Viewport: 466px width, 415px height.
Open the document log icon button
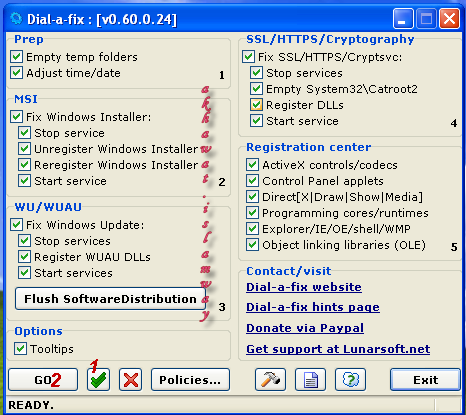310,379
